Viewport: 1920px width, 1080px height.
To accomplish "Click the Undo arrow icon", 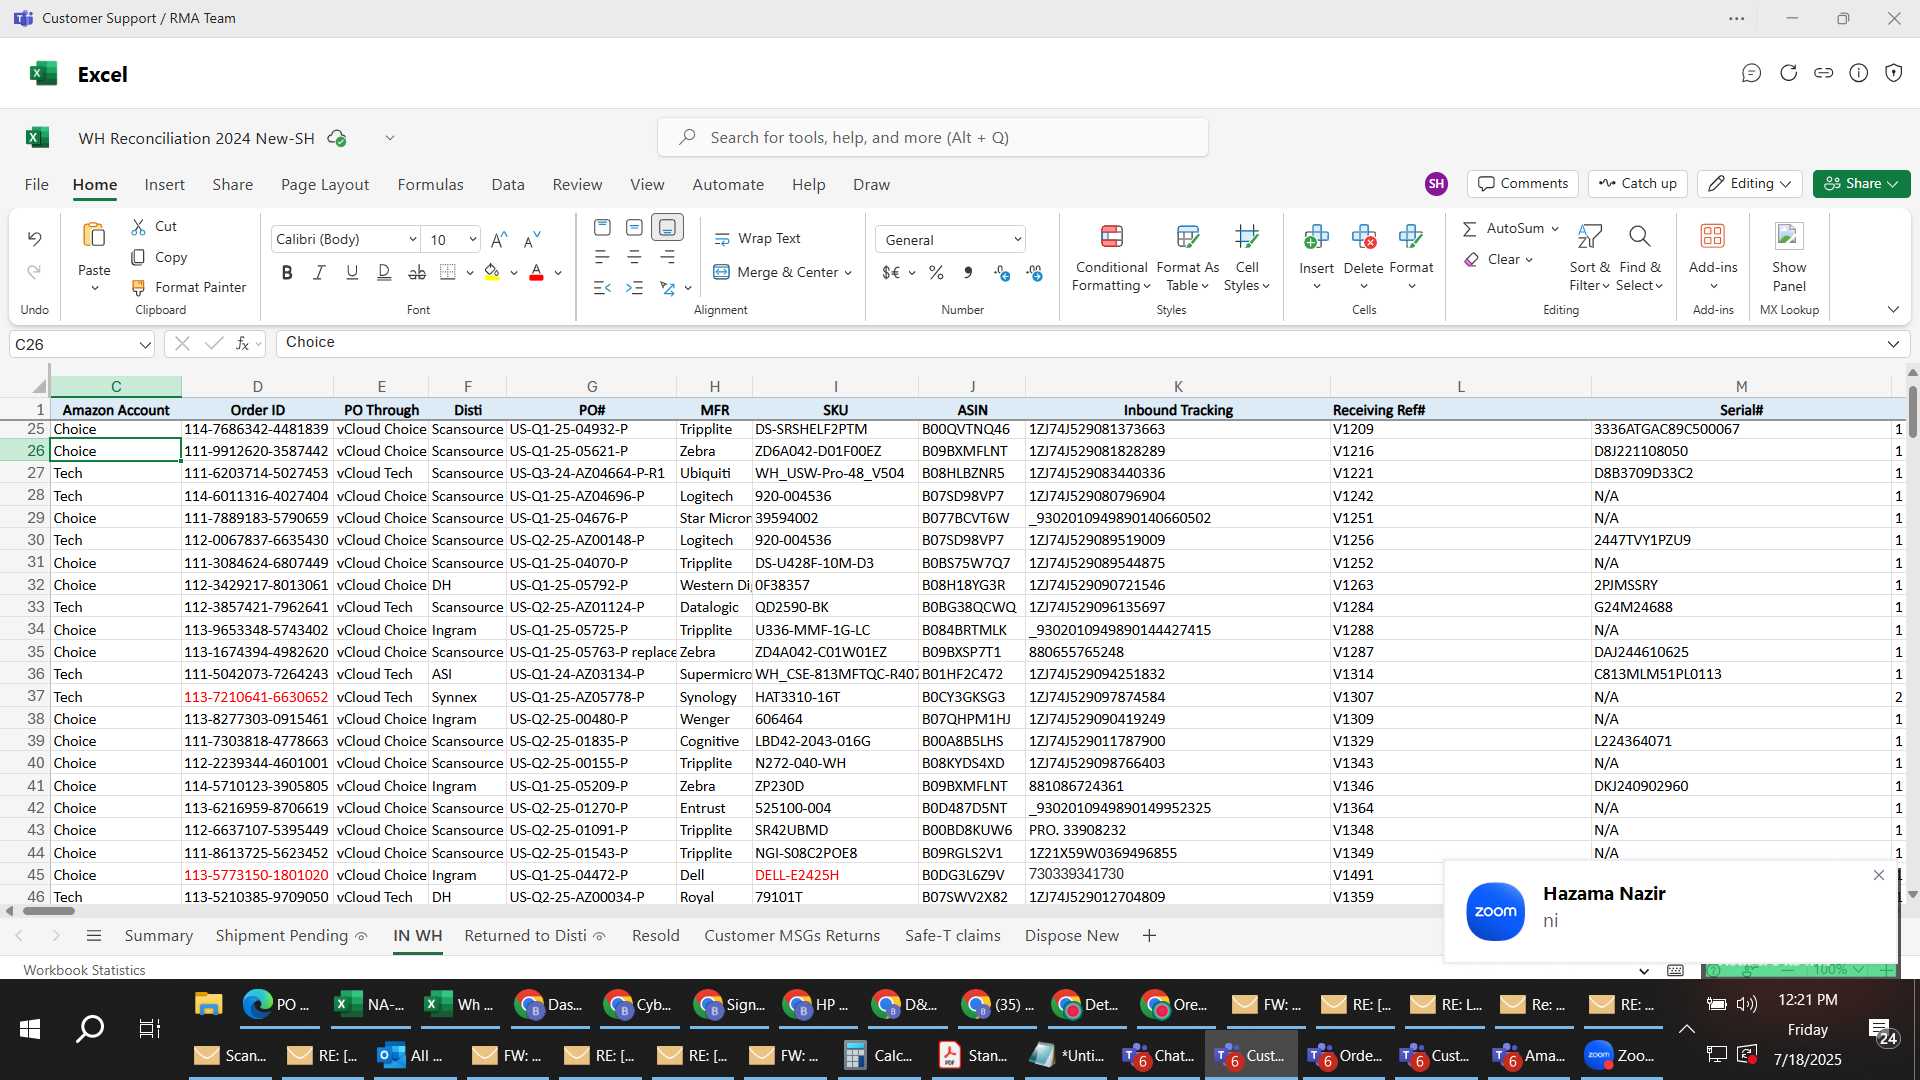I will [34, 239].
